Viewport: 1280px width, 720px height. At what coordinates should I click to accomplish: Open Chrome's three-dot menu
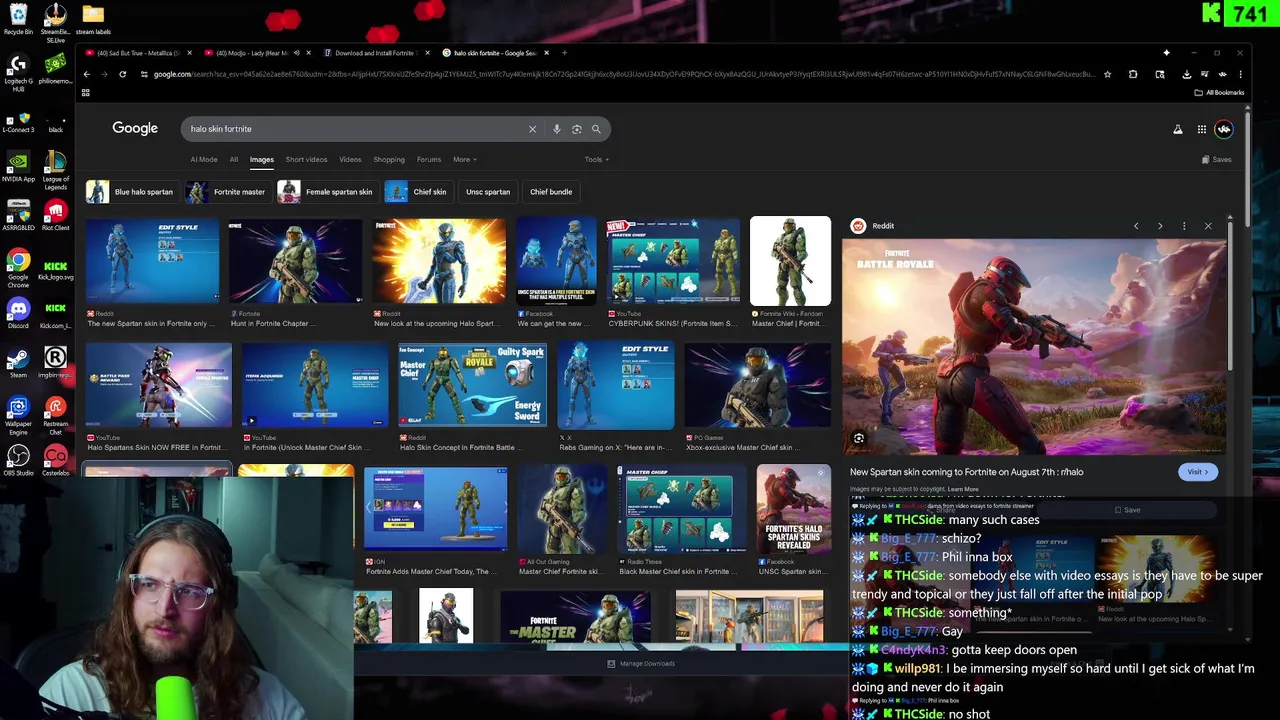1240,74
